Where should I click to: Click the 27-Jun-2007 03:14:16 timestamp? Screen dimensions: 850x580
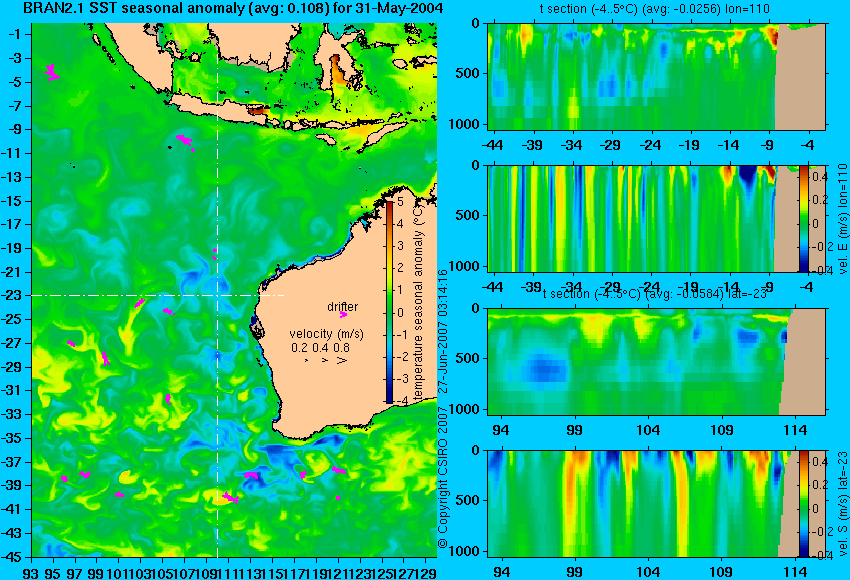(443, 331)
